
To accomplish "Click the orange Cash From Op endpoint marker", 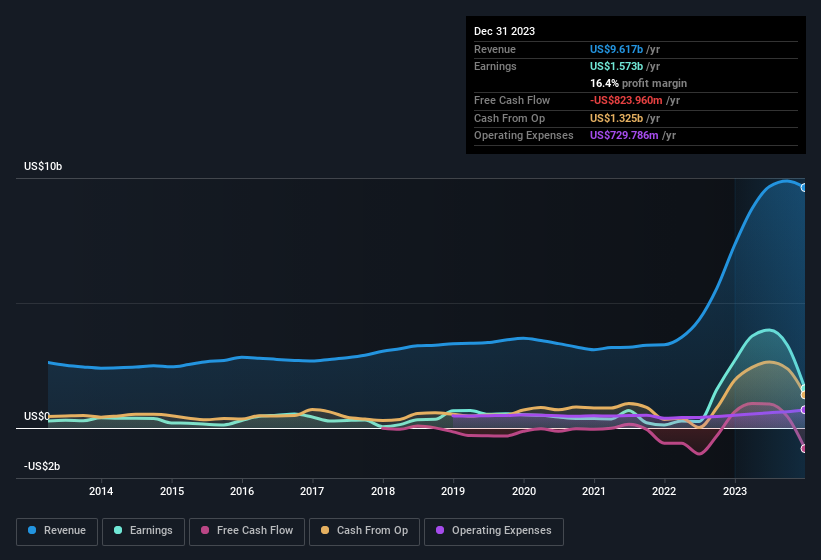I will [804, 395].
